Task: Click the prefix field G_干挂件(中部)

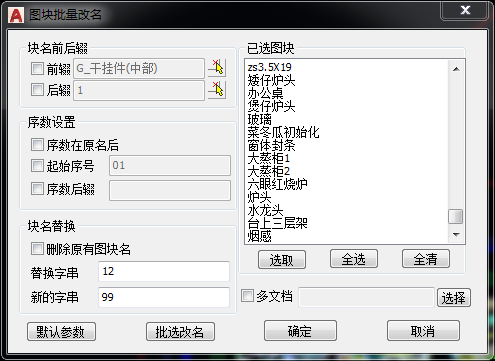Action: click(139, 69)
